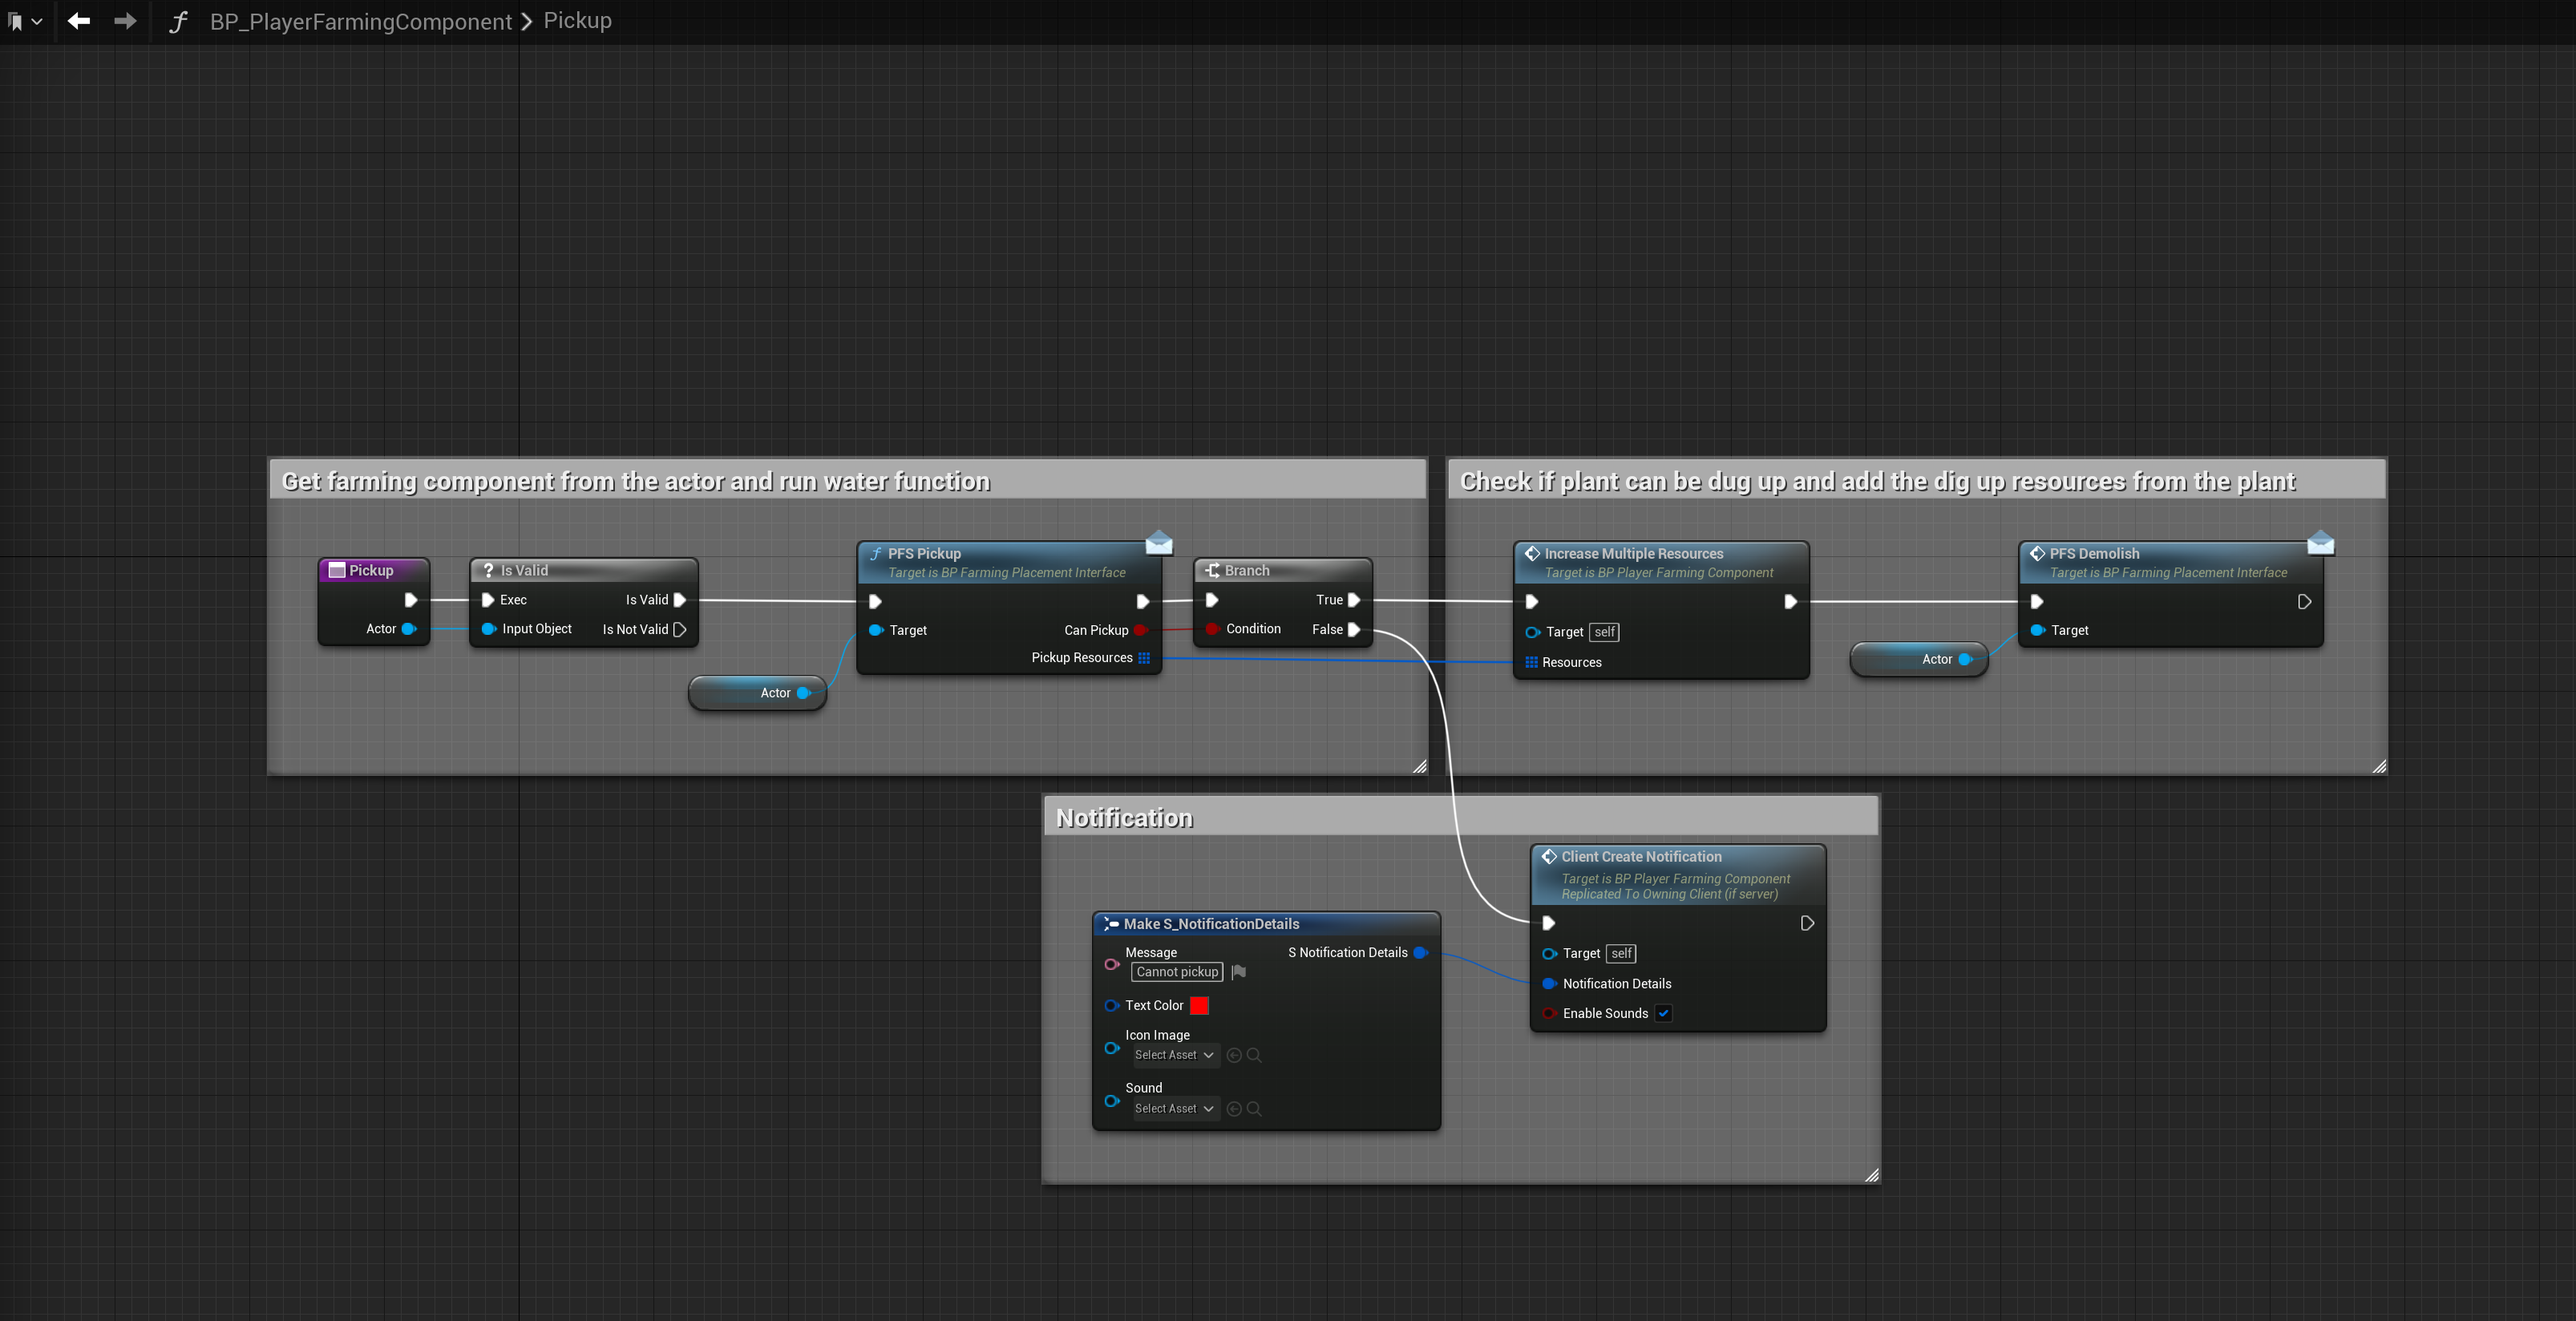The height and width of the screenshot is (1321, 2576).
Task: Toggle the Enable Sounds checkbox
Action: coord(1663,1013)
